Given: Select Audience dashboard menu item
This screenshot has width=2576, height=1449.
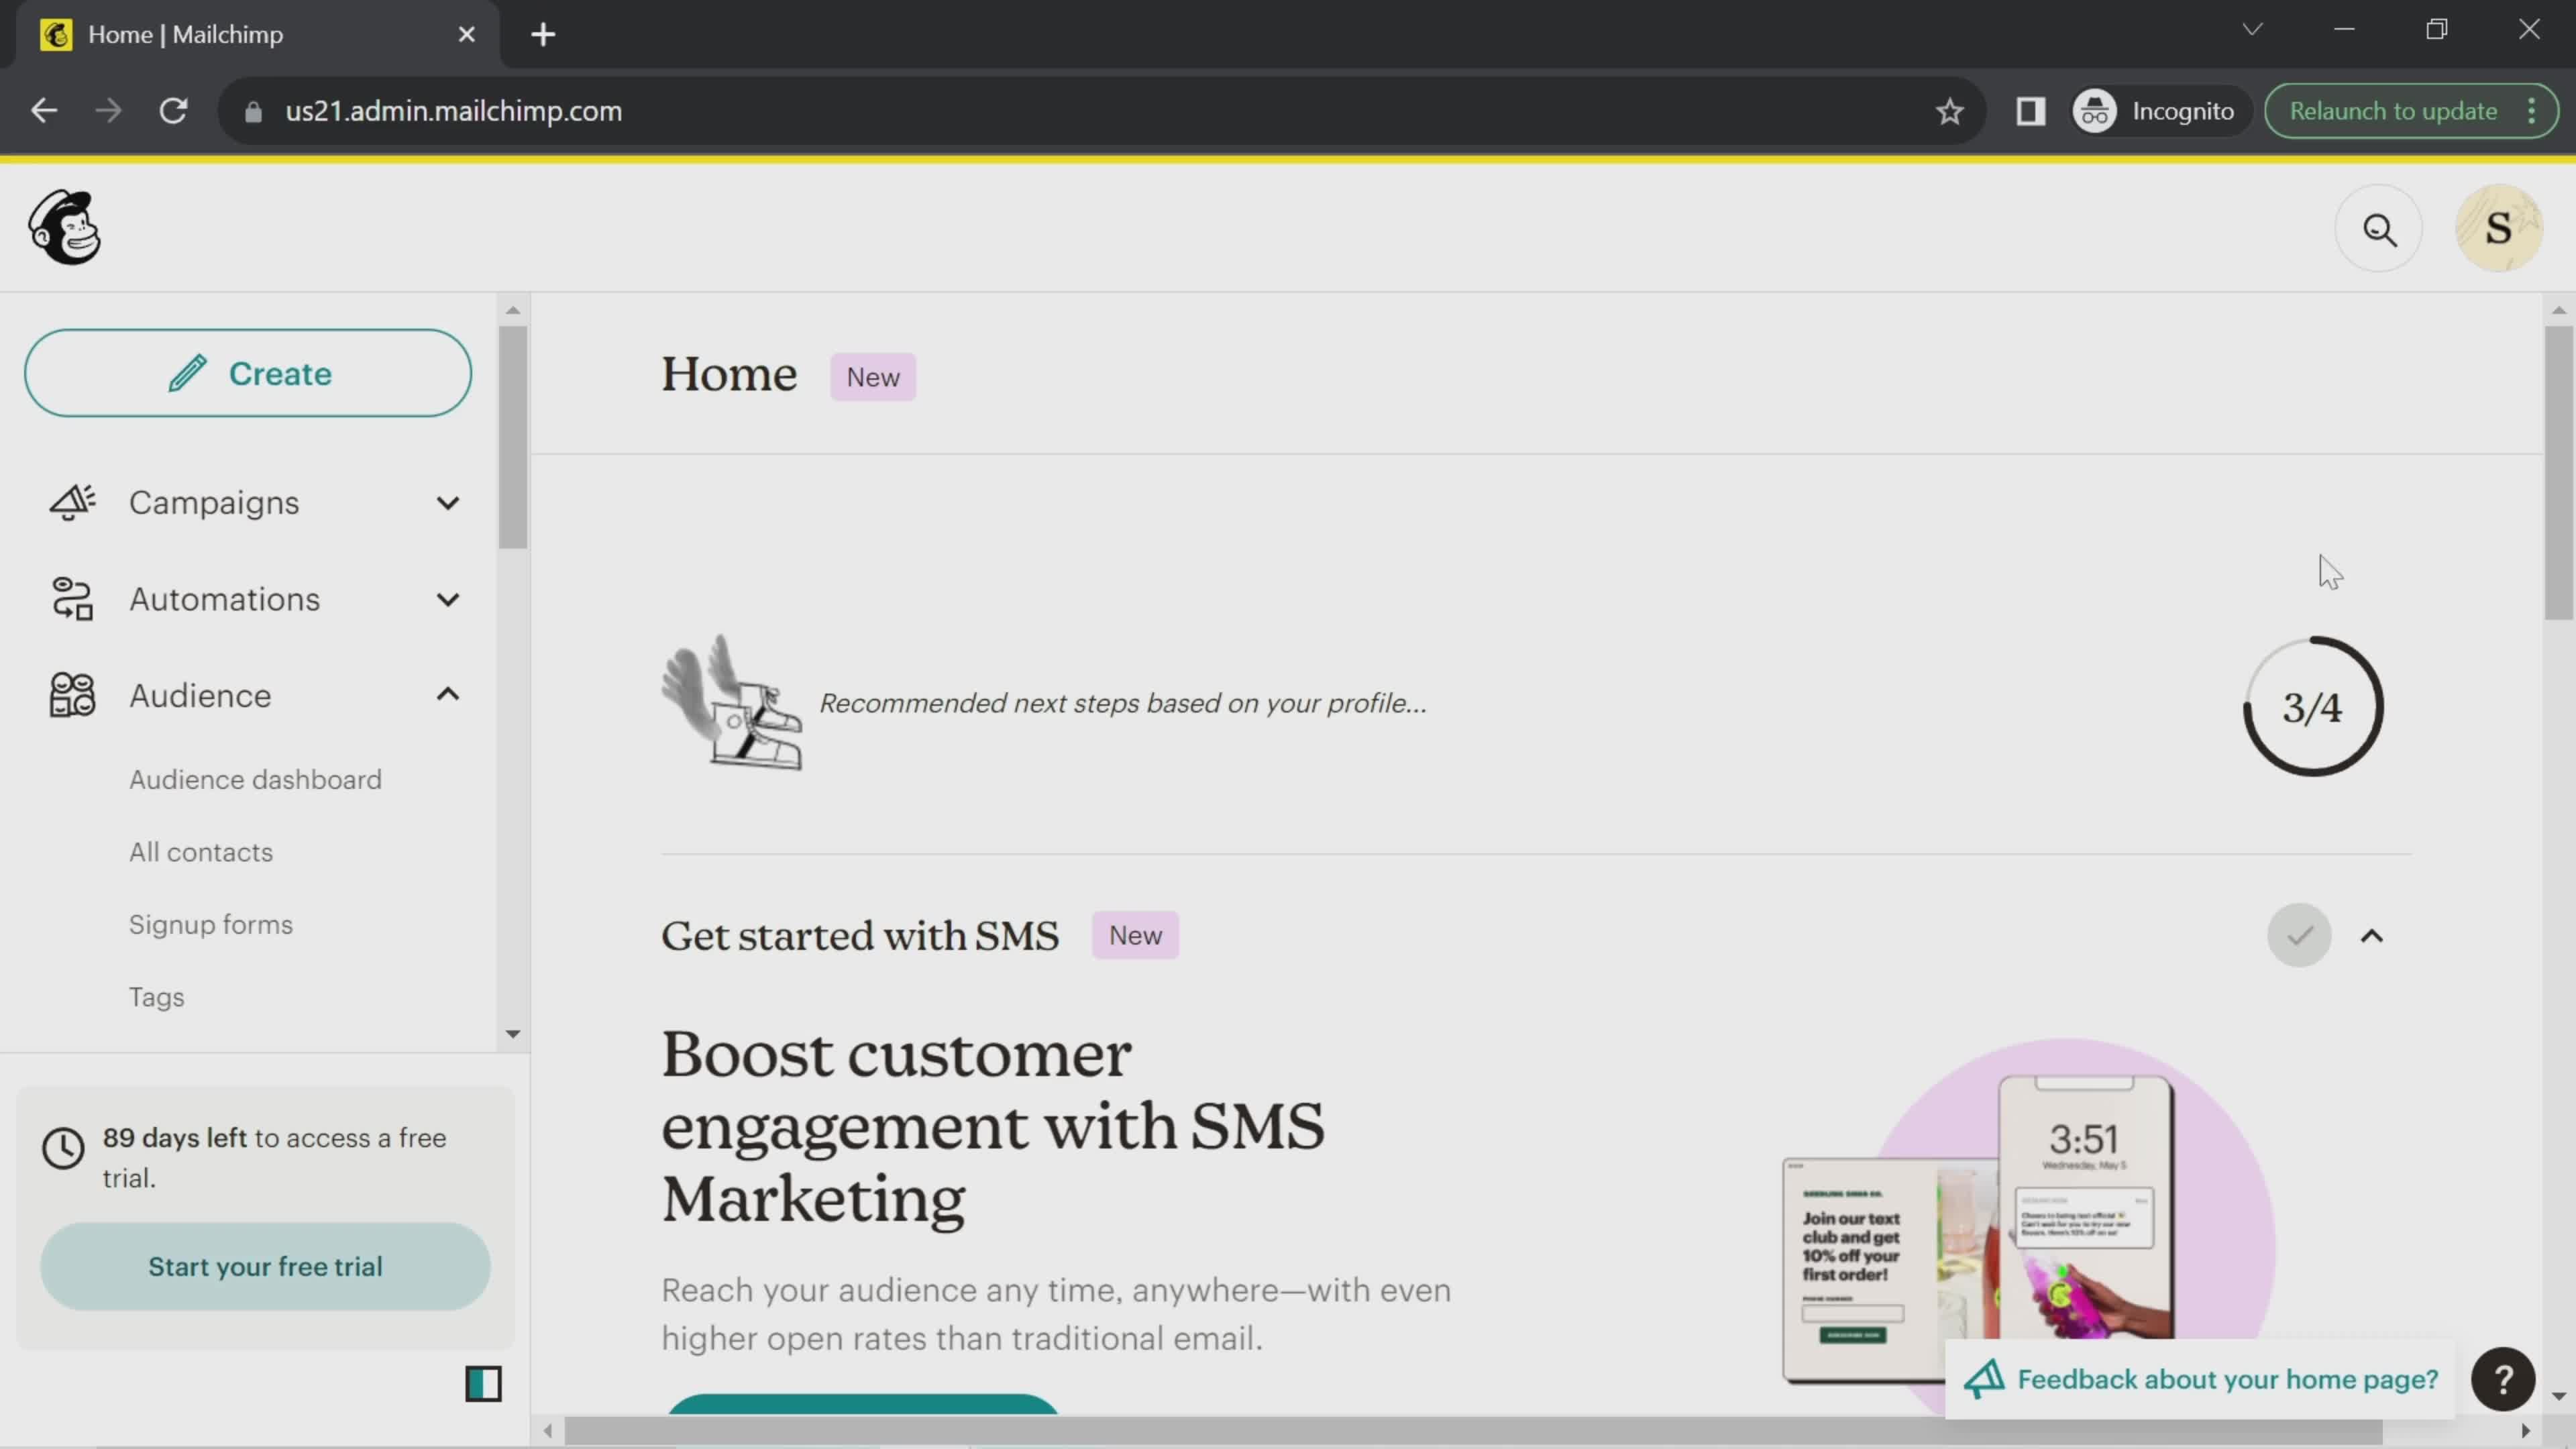Looking at the screenshot, I should pos(256,778).
